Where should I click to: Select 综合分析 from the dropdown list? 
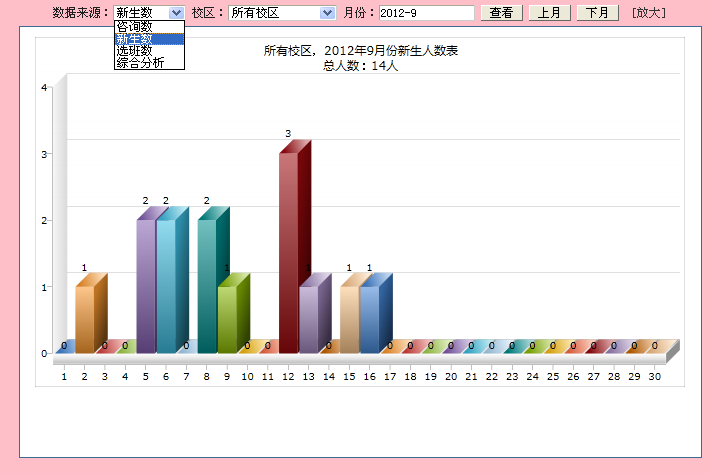click(x=149, y=62)
